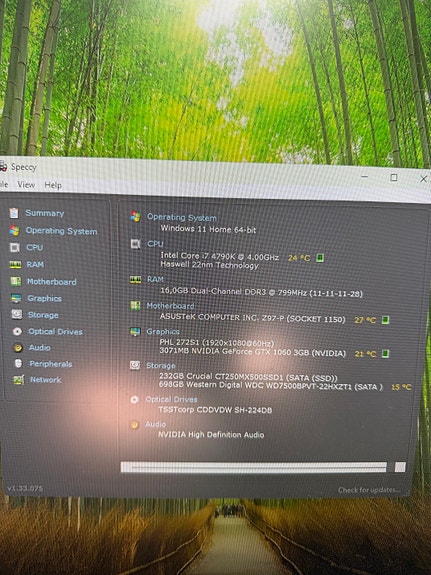The image size is (431, 575).
Task: Open the Operating System heading in summary
Action: 182,217
